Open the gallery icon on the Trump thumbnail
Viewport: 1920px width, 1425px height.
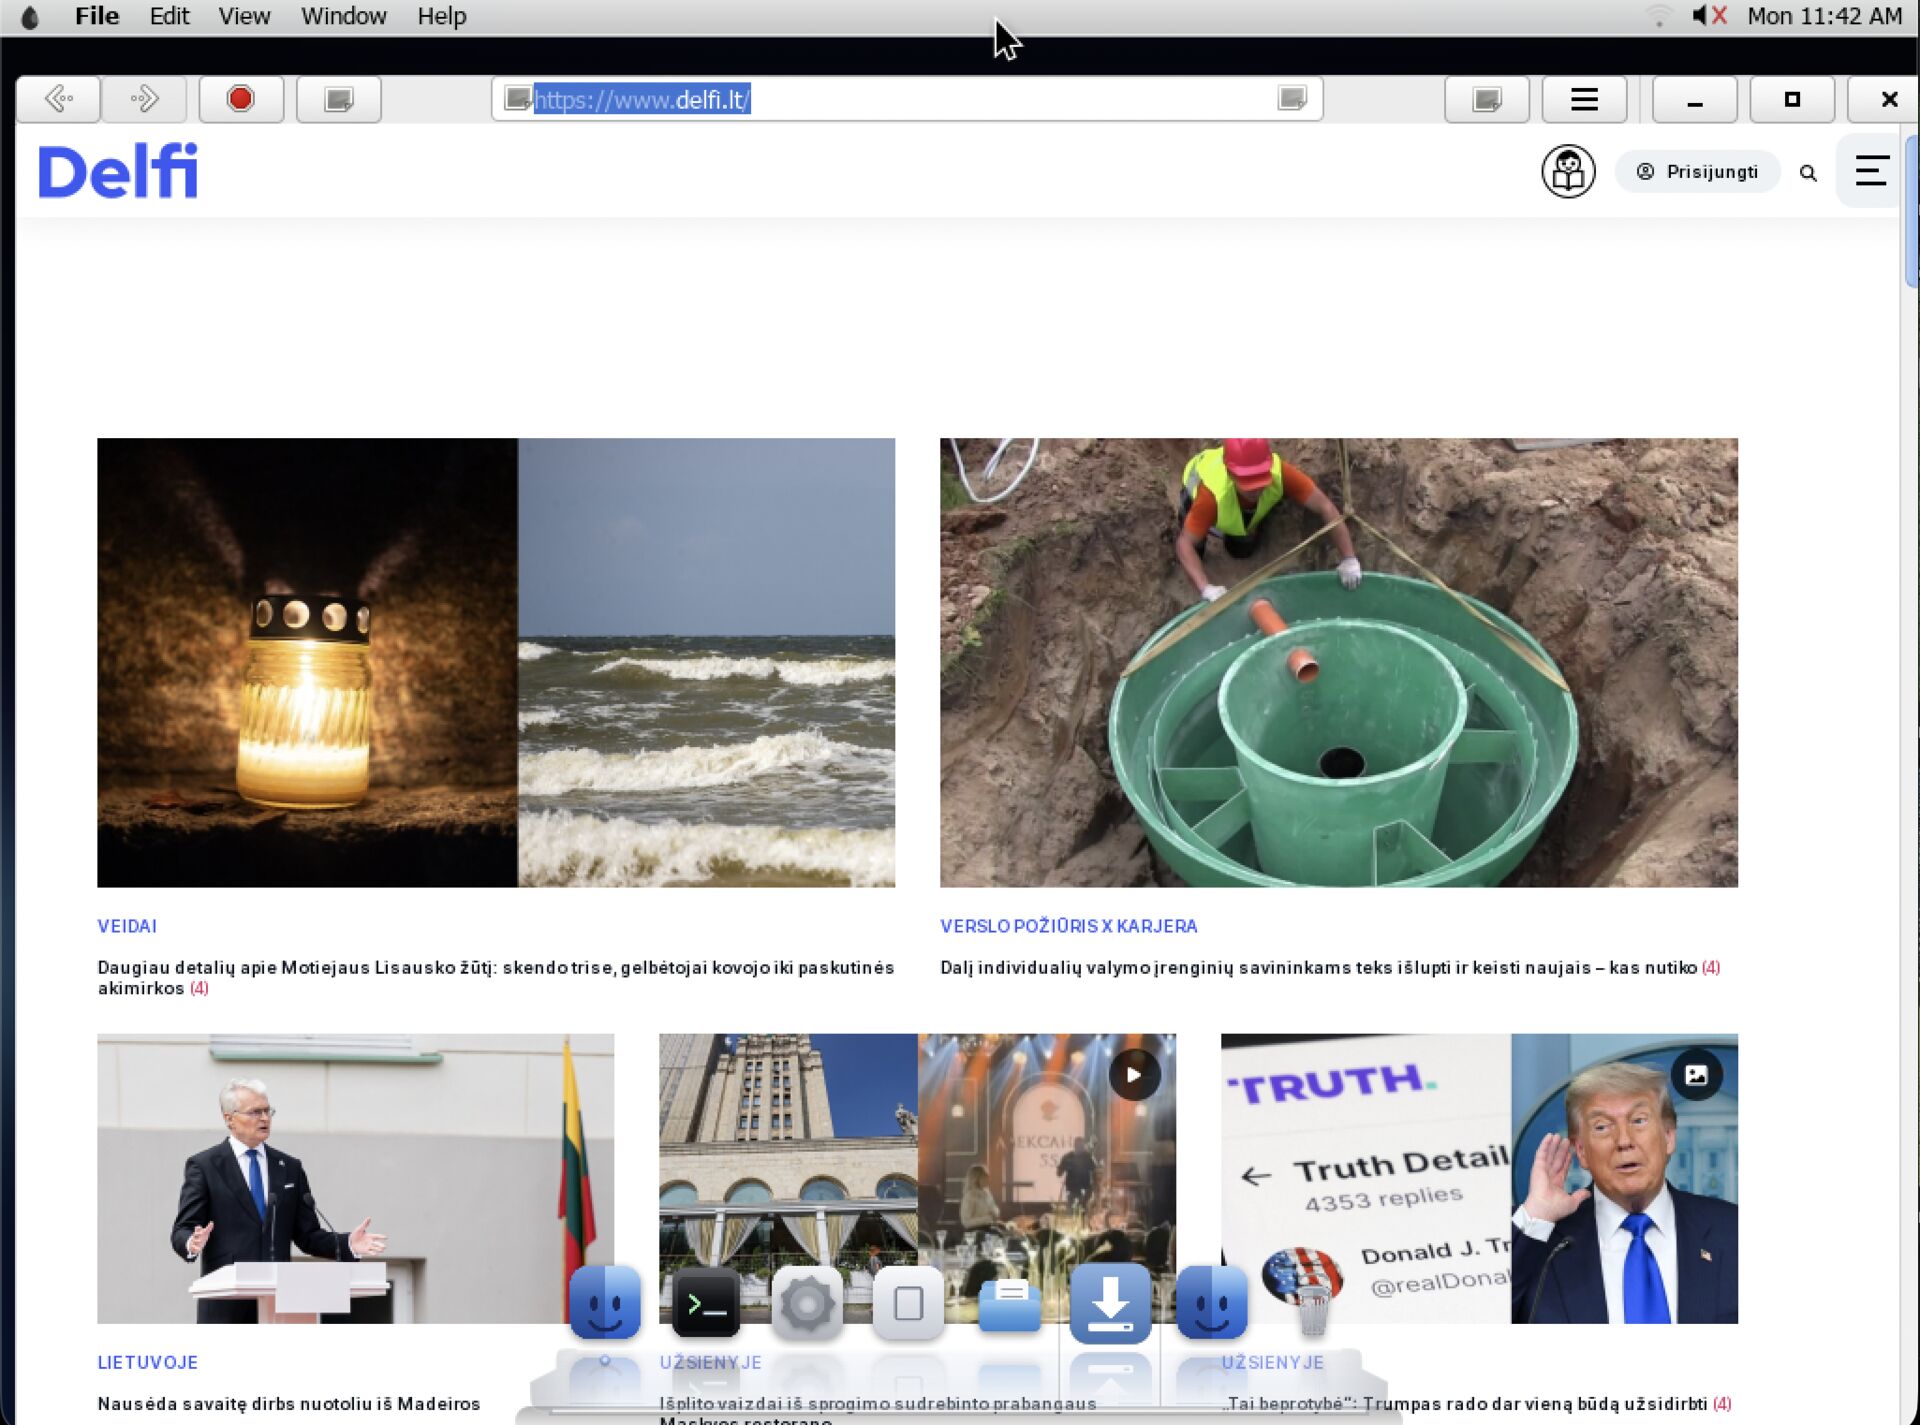pyautogui.click(x=1696, y=1075)
